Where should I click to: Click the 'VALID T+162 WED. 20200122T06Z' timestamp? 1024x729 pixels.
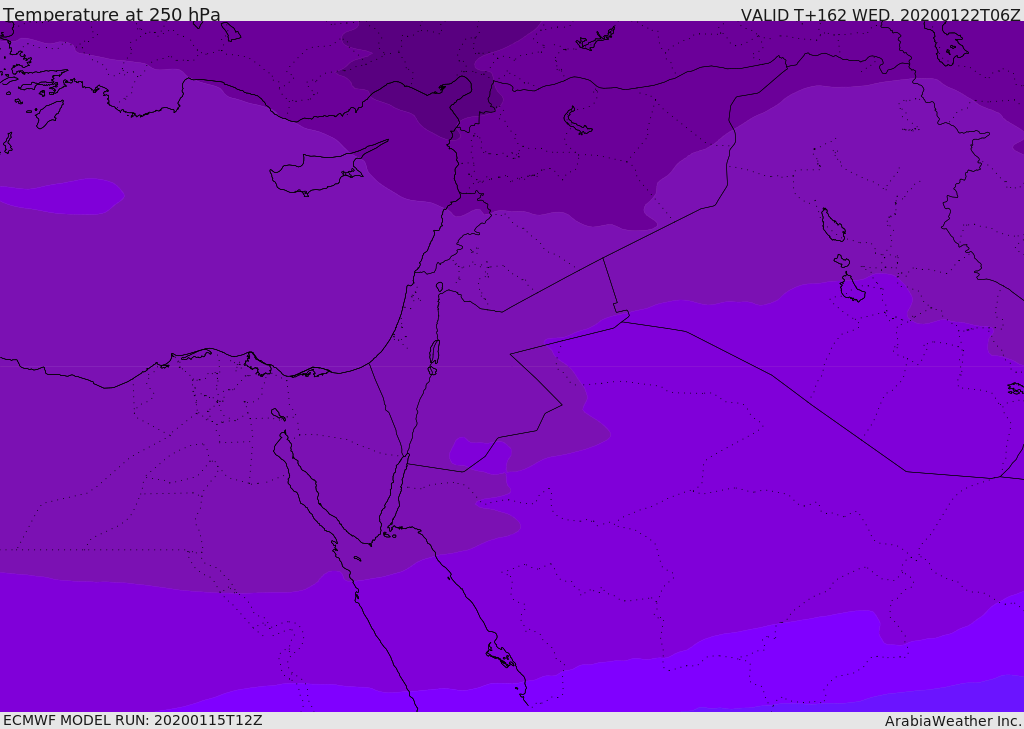click(x=880, y=14)
